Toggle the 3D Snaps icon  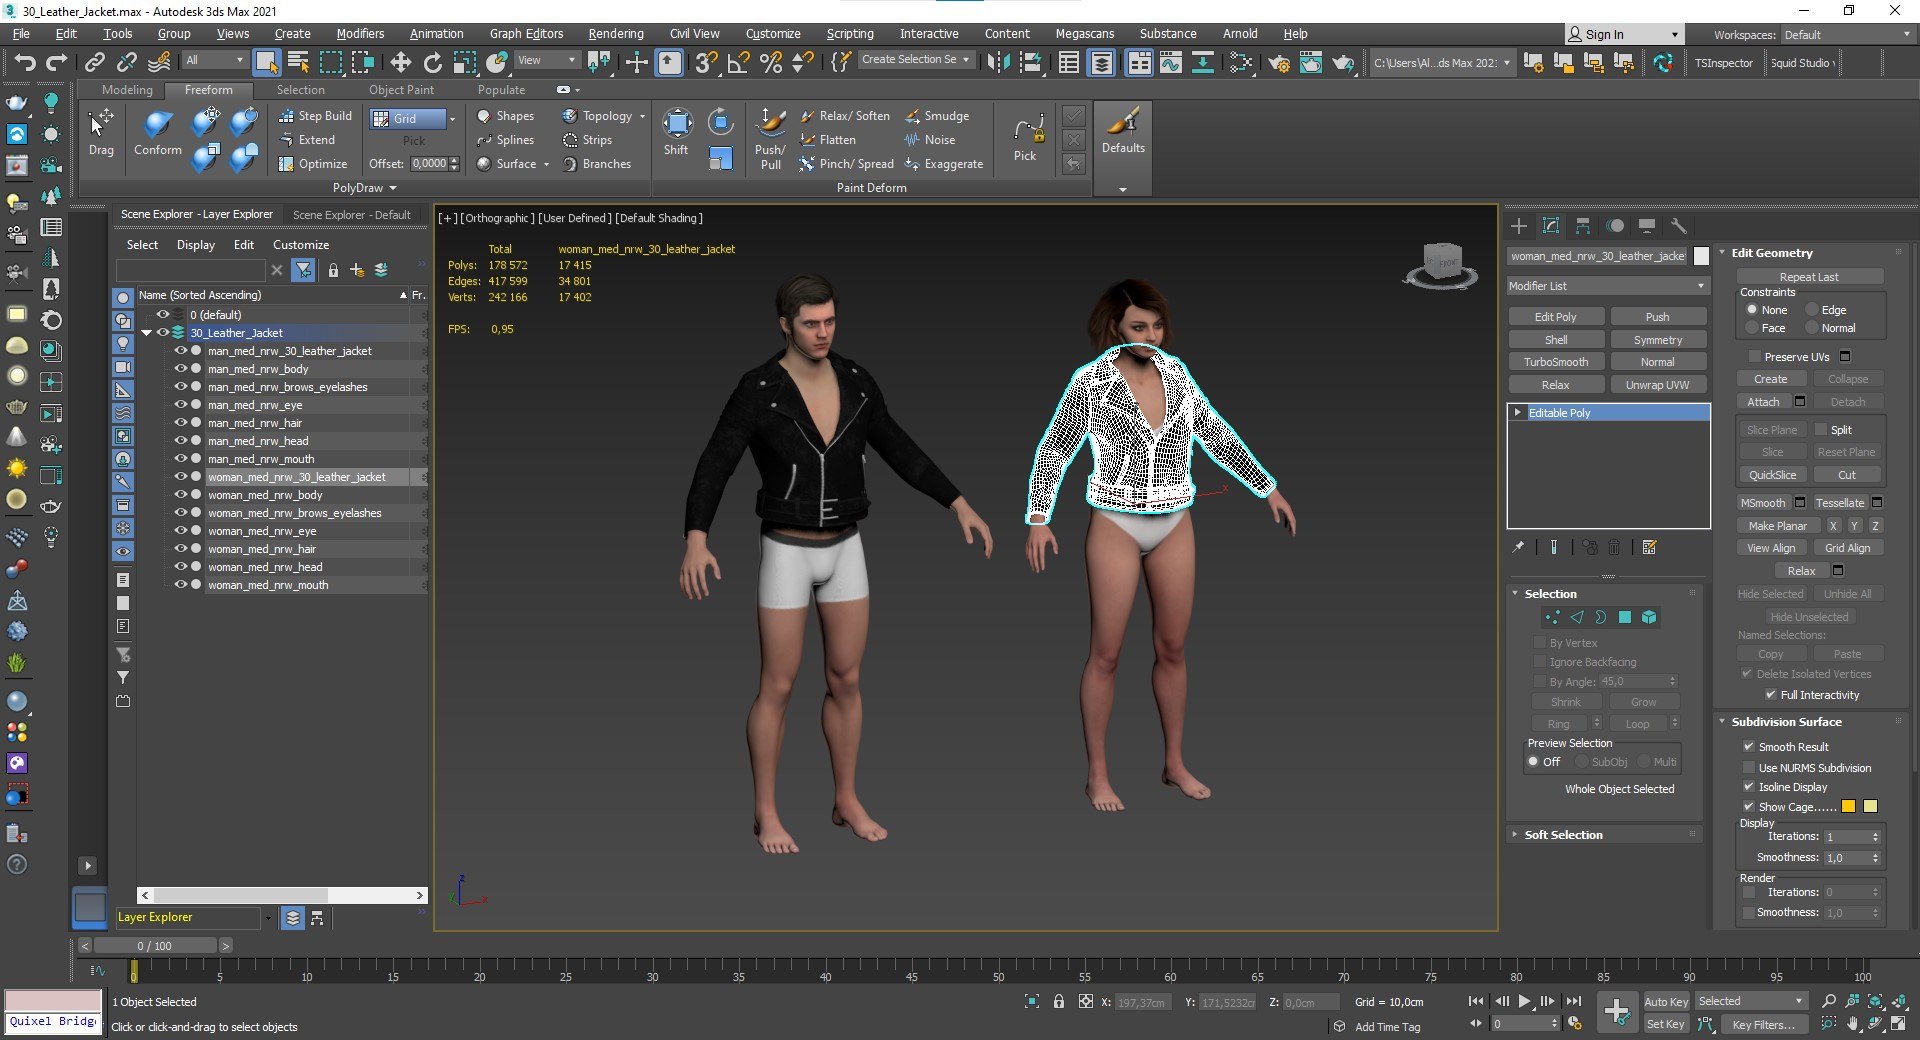coord(706,63)
